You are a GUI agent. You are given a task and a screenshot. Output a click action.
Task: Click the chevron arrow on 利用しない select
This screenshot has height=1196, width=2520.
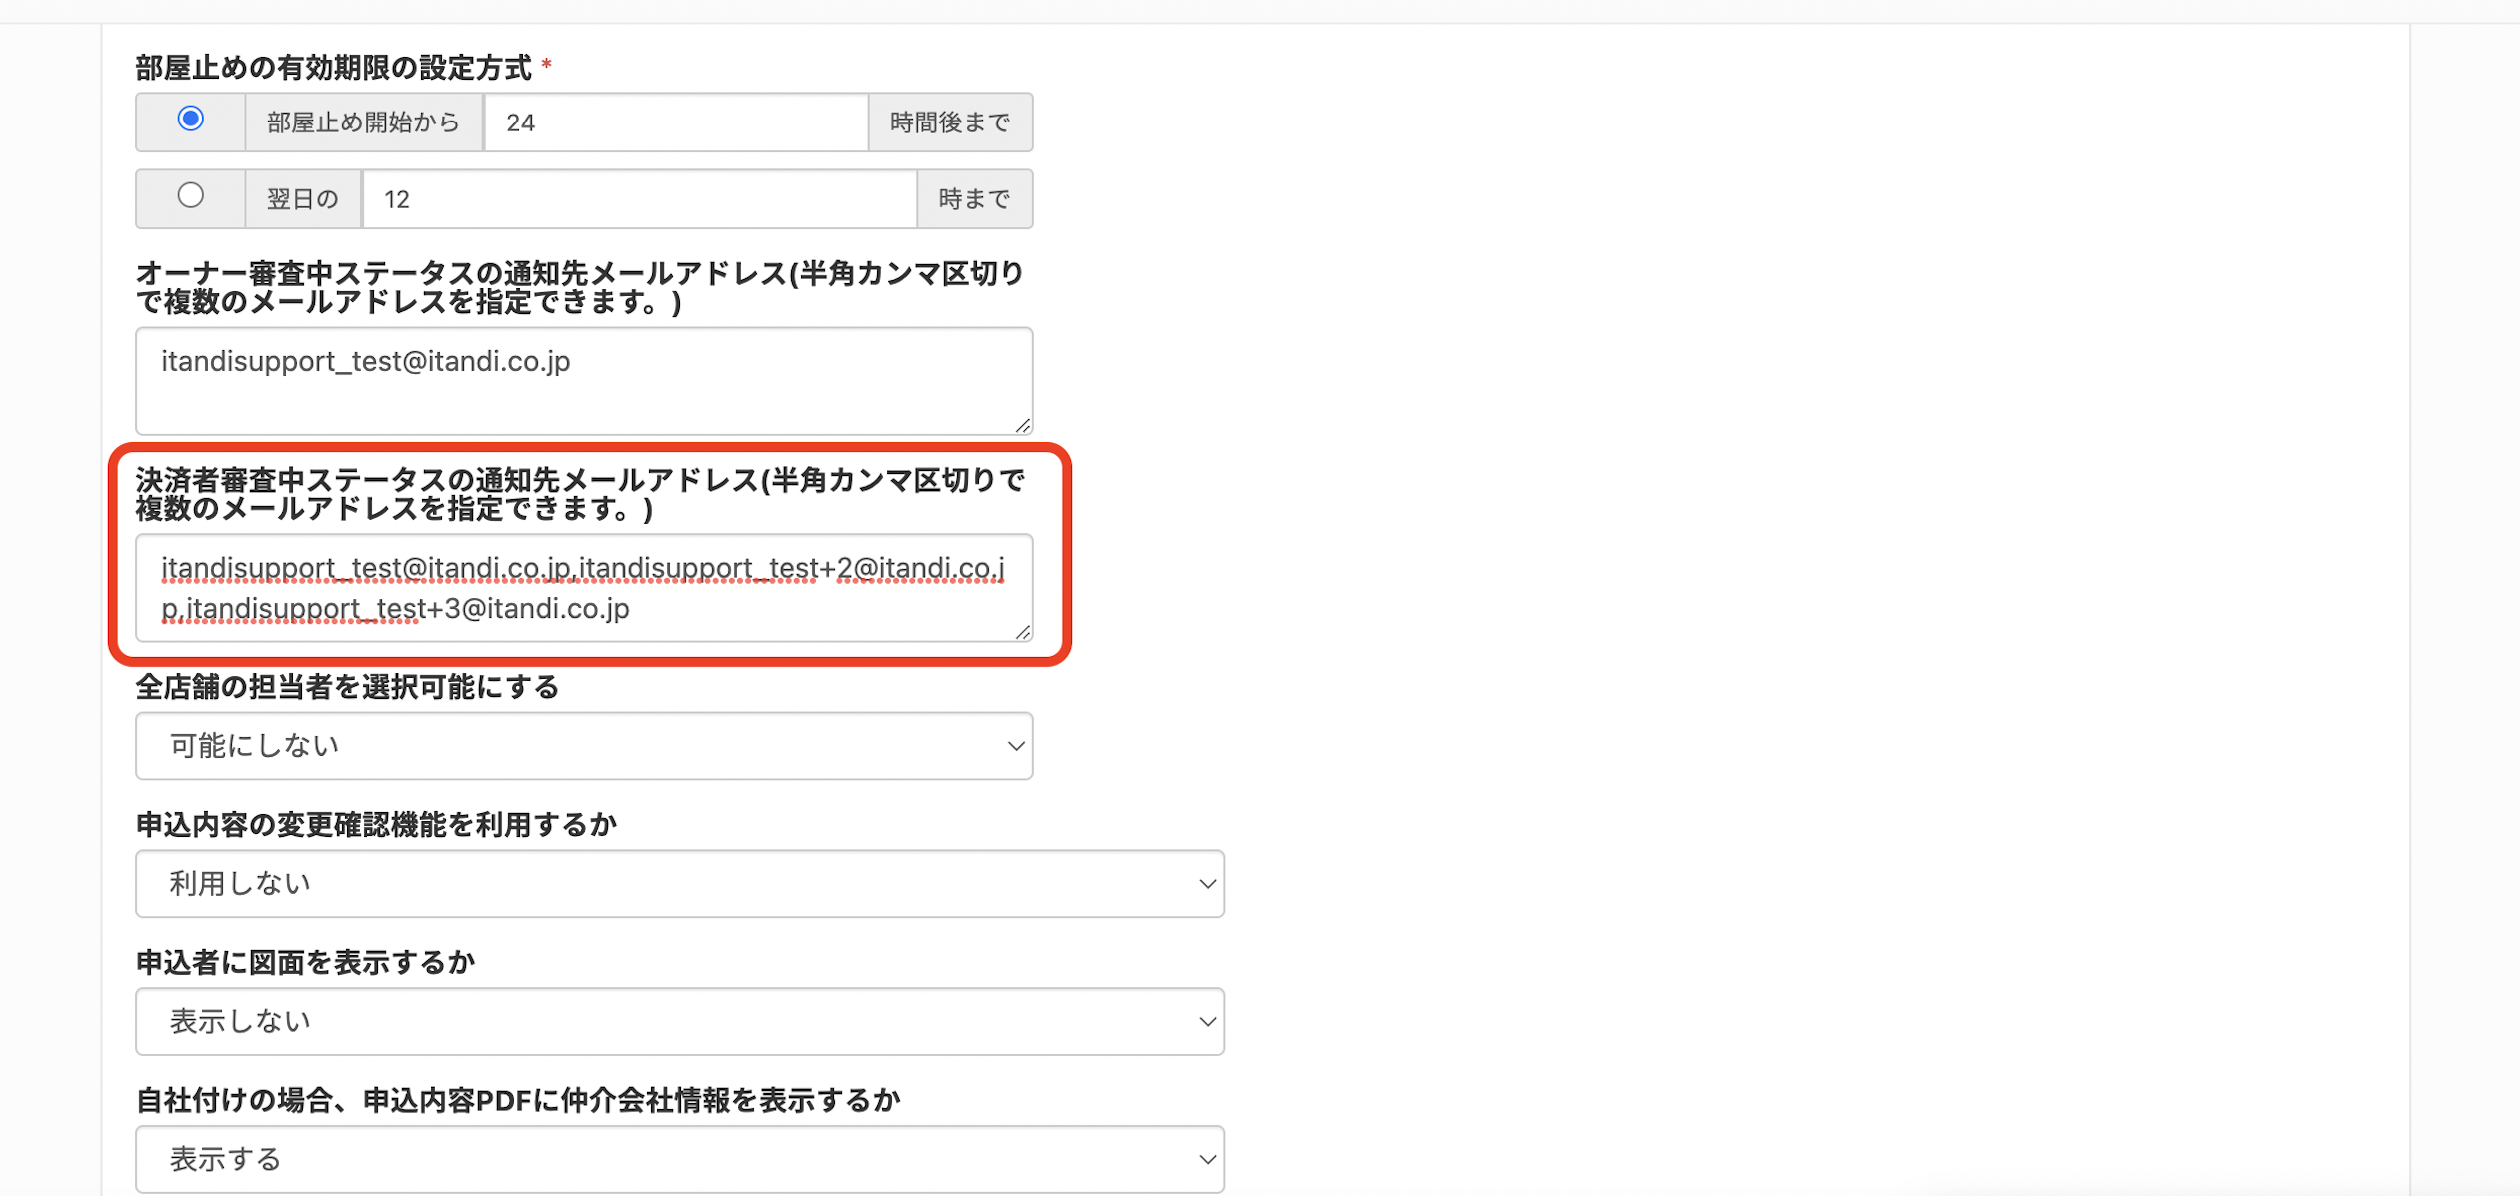click(1208, 884)
